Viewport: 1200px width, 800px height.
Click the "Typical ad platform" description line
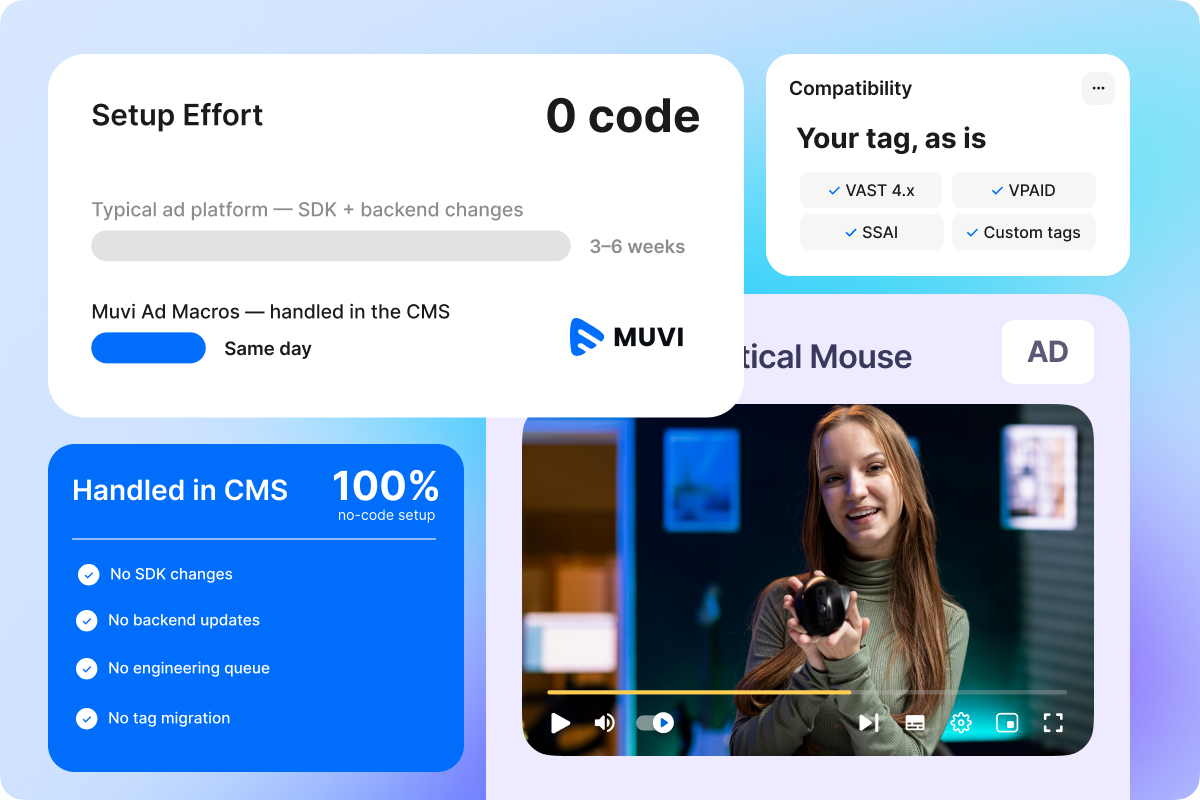pos(307,210)
